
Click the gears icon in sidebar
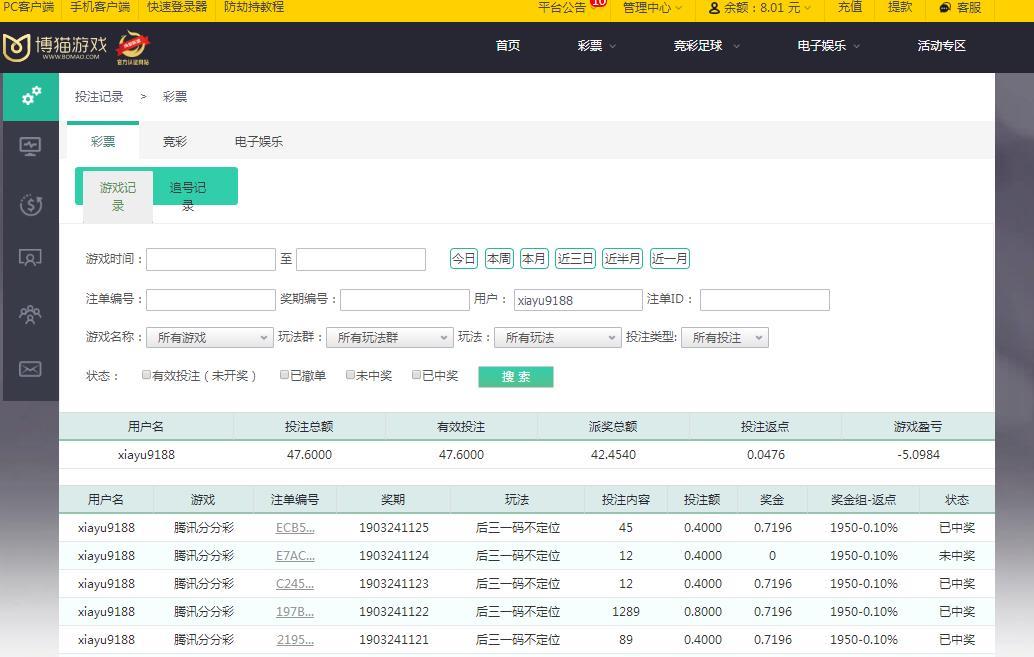coord(31,96)
